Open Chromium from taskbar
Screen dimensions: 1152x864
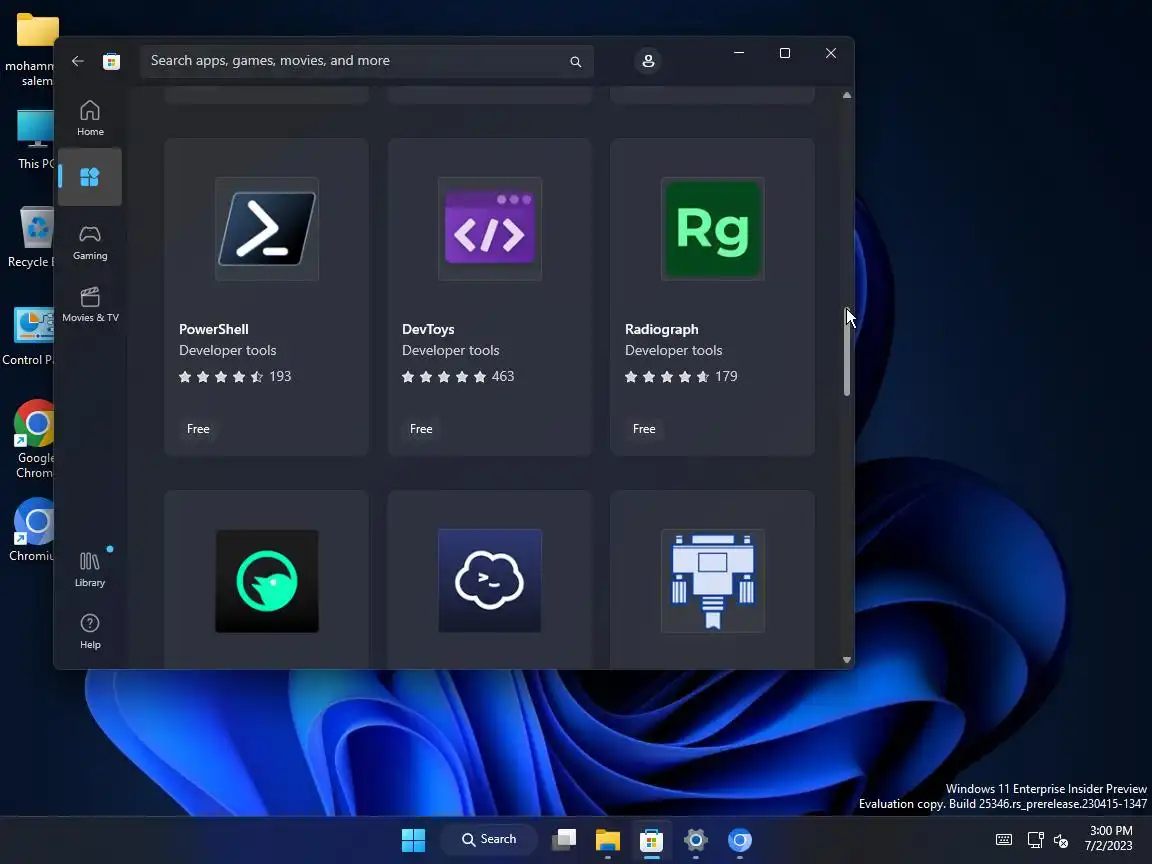(740, 839)
